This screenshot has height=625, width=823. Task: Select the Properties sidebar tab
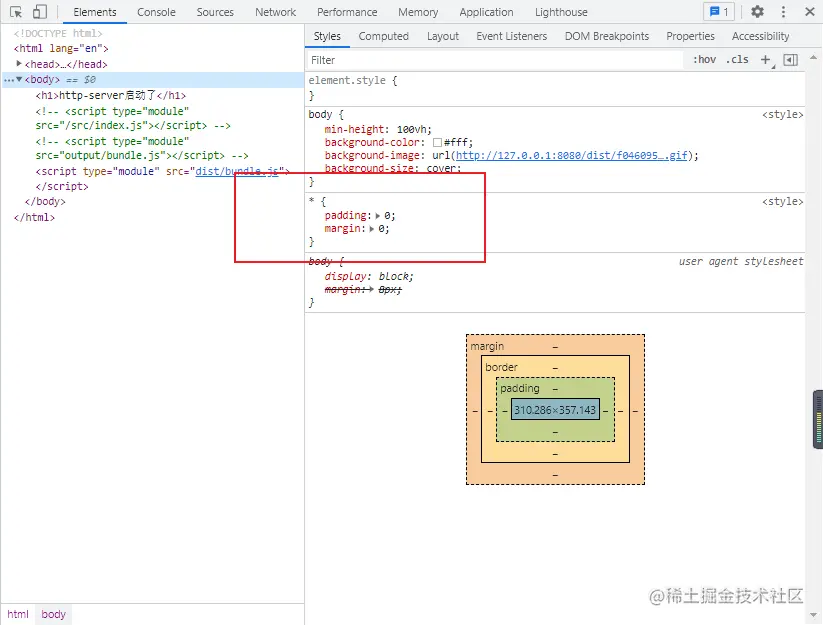point(690,36)
